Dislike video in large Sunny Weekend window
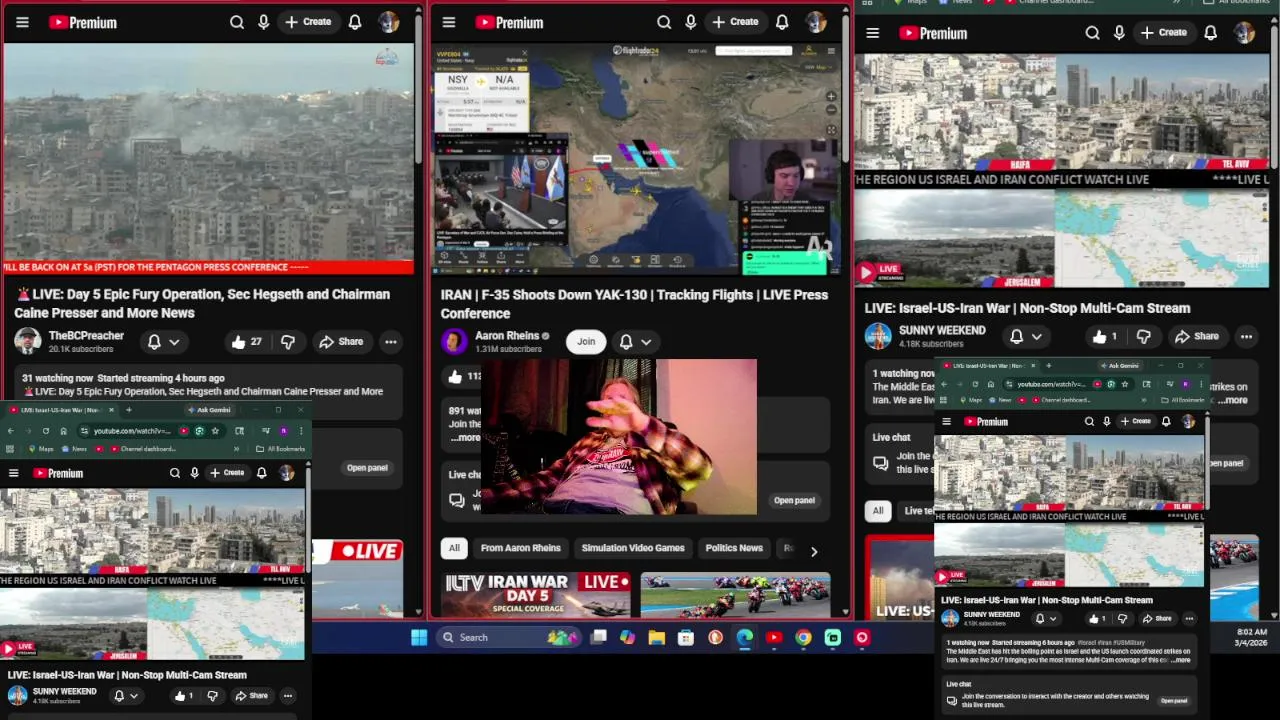Image resolution: width=1280 pixels, height=720 pixels. tap(1144, 337)
